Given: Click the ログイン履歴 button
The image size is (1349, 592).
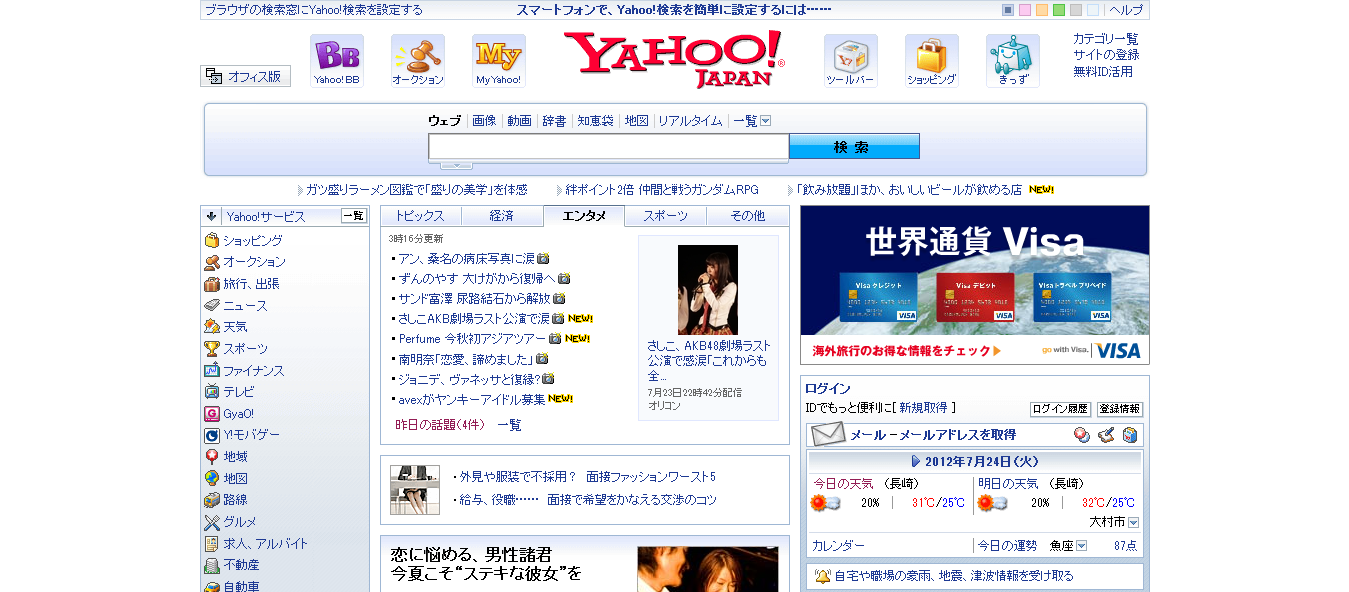Looking at the screenshot, I should pyautogui.click(x=1060, y=409).
